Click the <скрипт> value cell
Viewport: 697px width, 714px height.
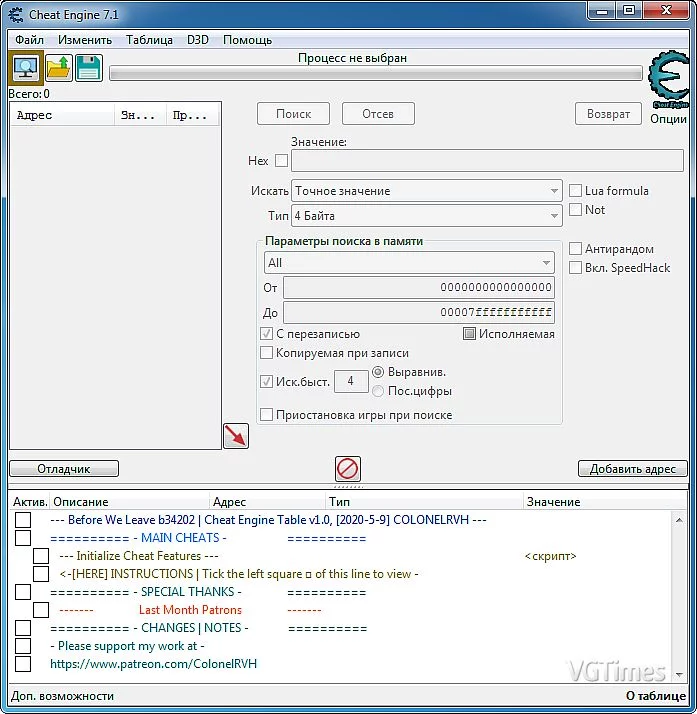click(x=550, y=556)
